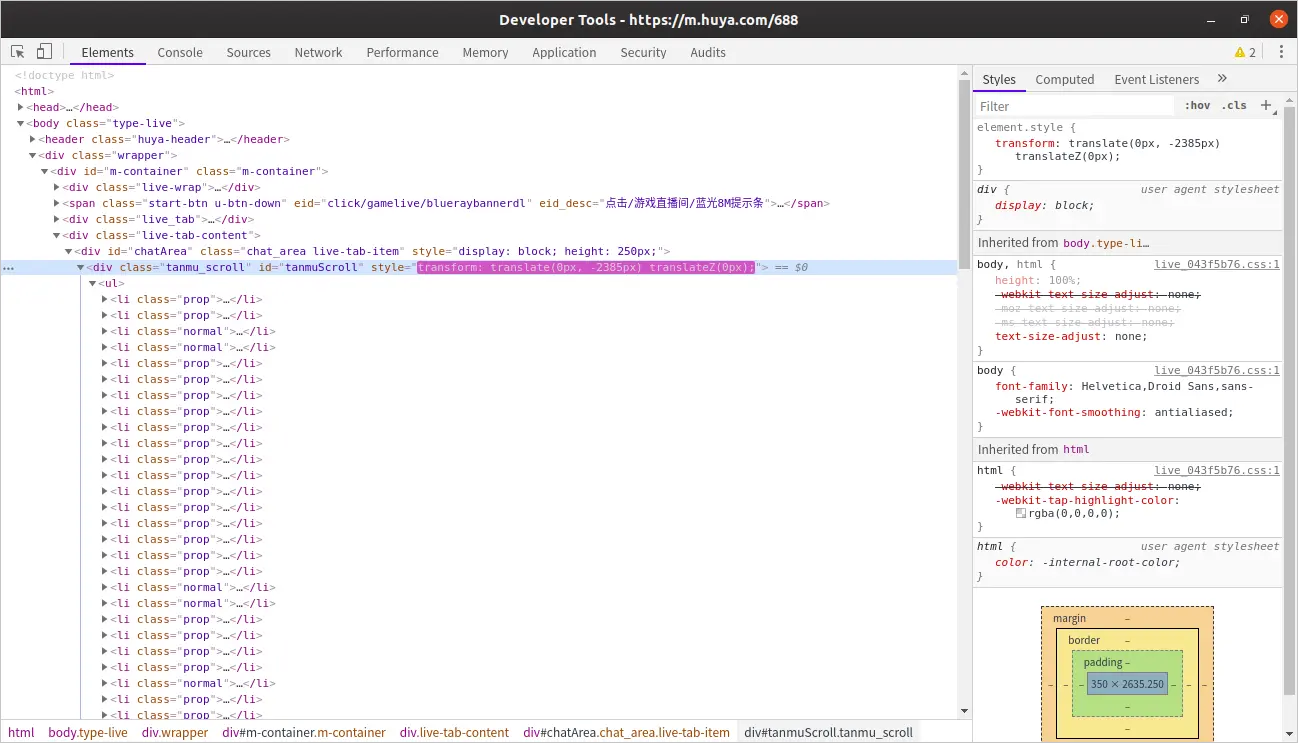1298x743 pixels.
Task: Open the warnings count indicator
Action: (x=1245, y=52)
